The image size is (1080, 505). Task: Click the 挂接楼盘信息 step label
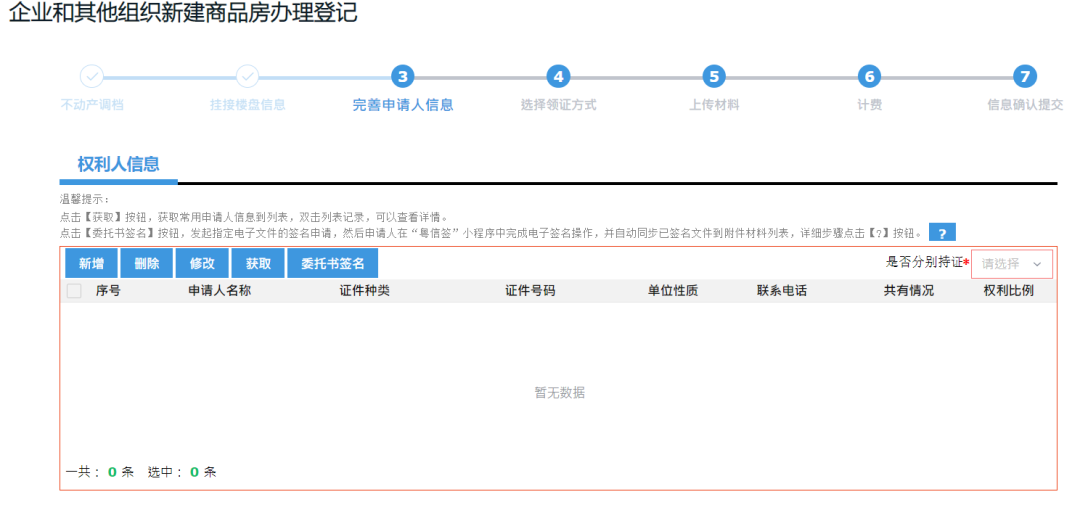click(248, 105)
